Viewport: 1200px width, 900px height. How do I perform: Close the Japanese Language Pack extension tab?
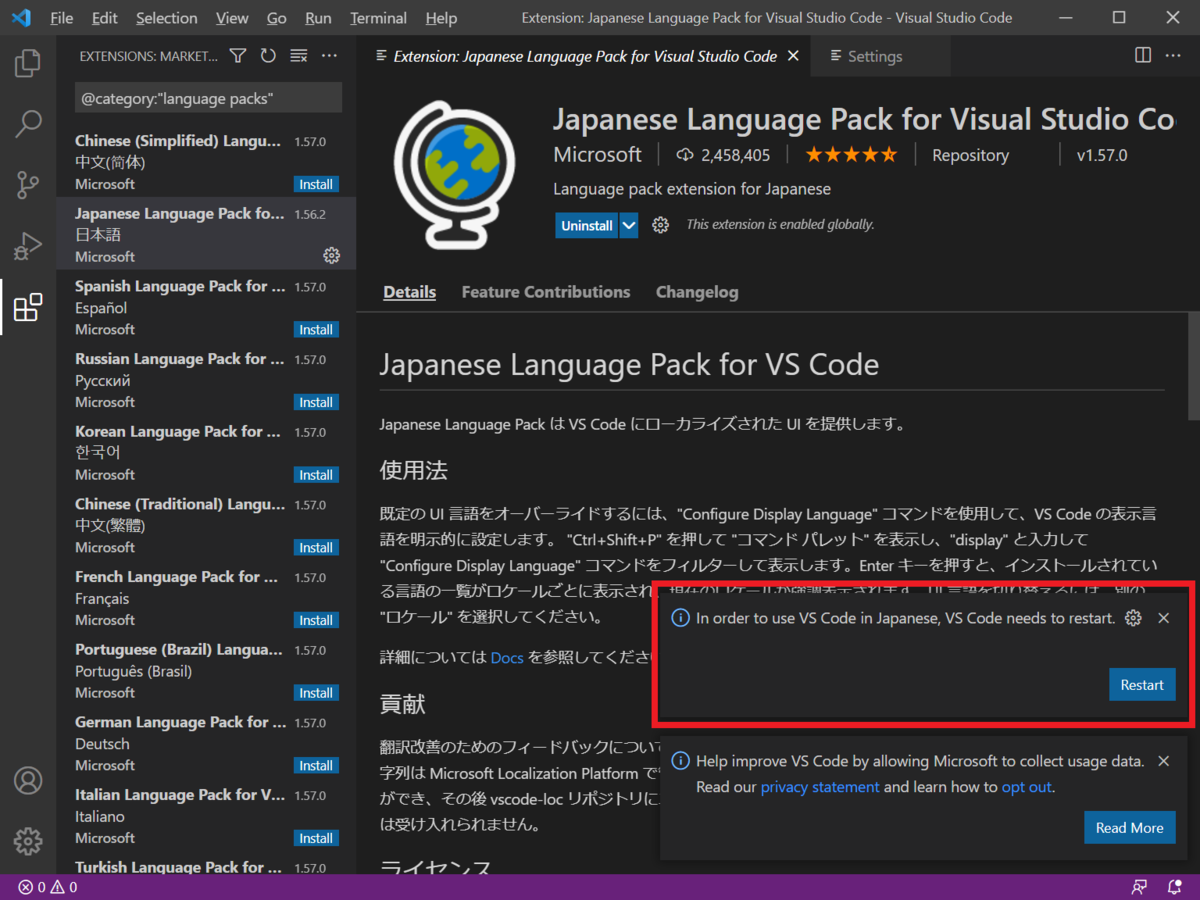click(793, 56)
